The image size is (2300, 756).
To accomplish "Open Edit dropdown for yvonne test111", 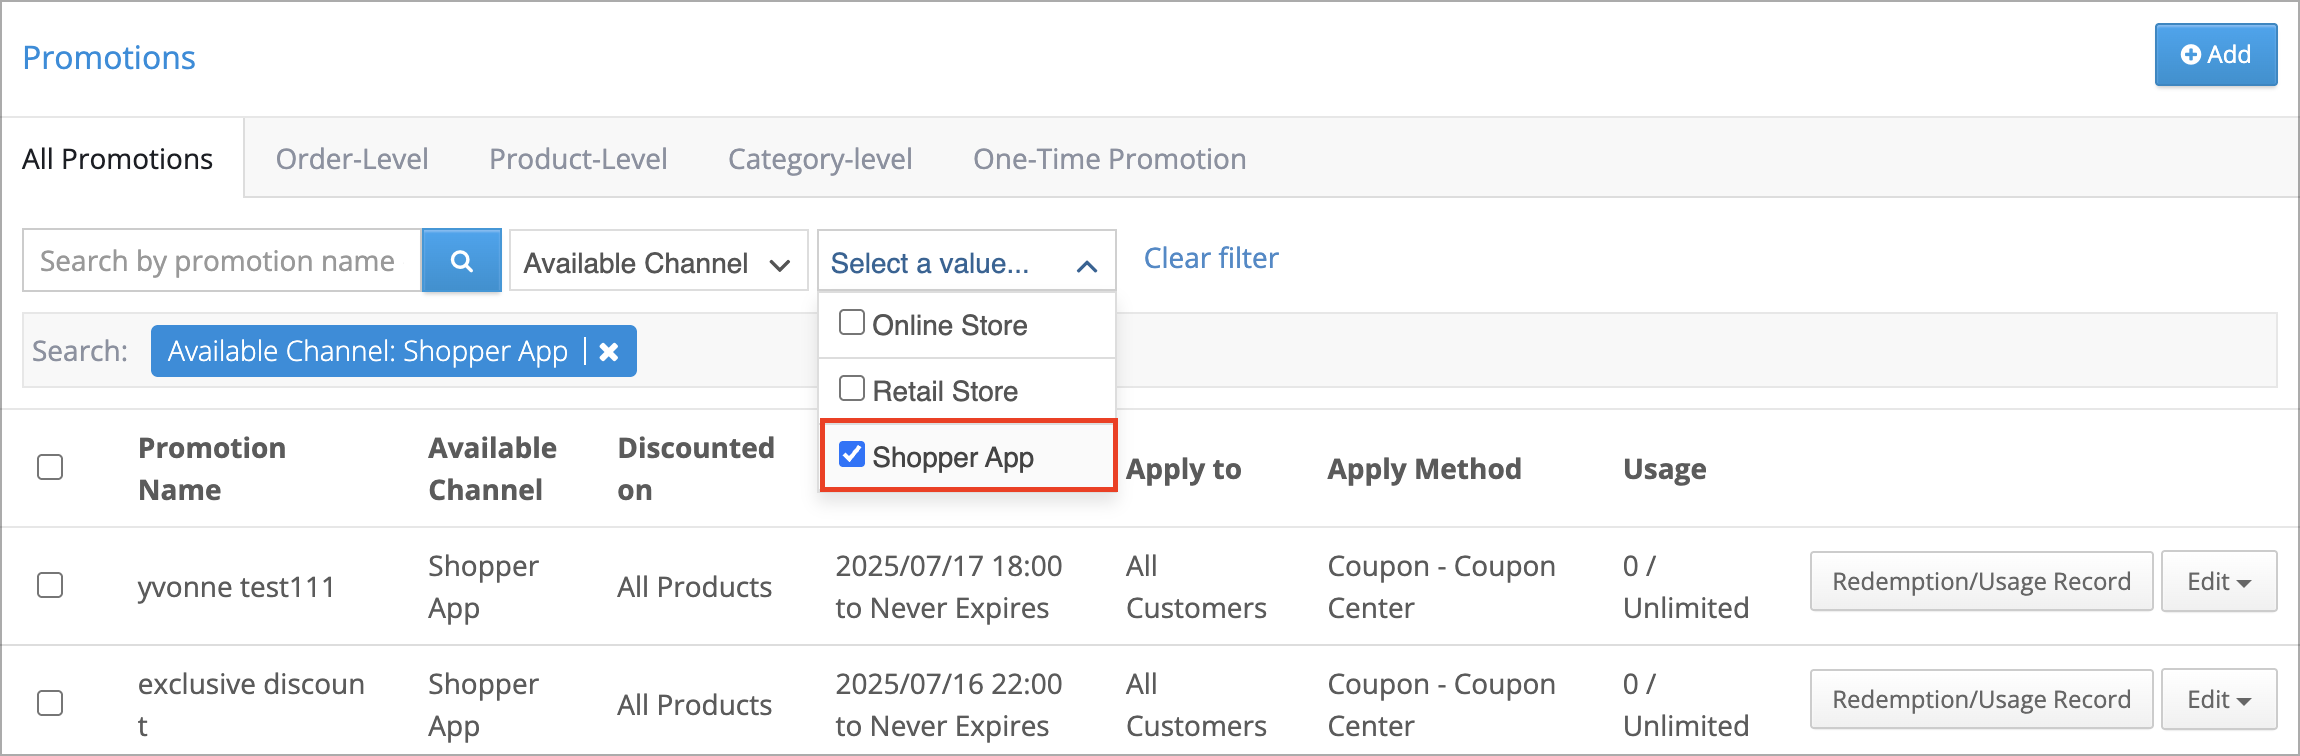I will [x=2218, y=582].
